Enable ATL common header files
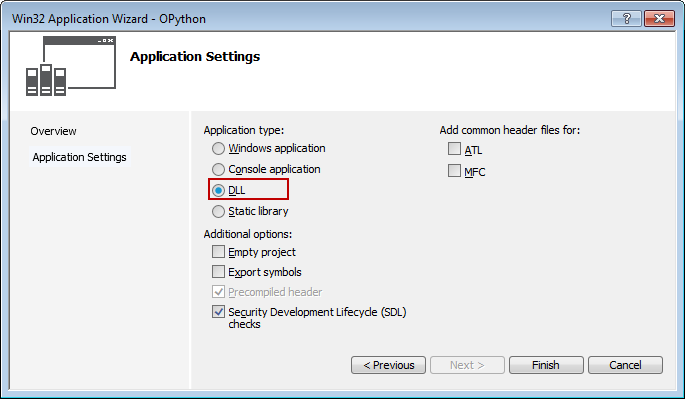The width and height of the screenshot is (685, 399). [454, 149]
